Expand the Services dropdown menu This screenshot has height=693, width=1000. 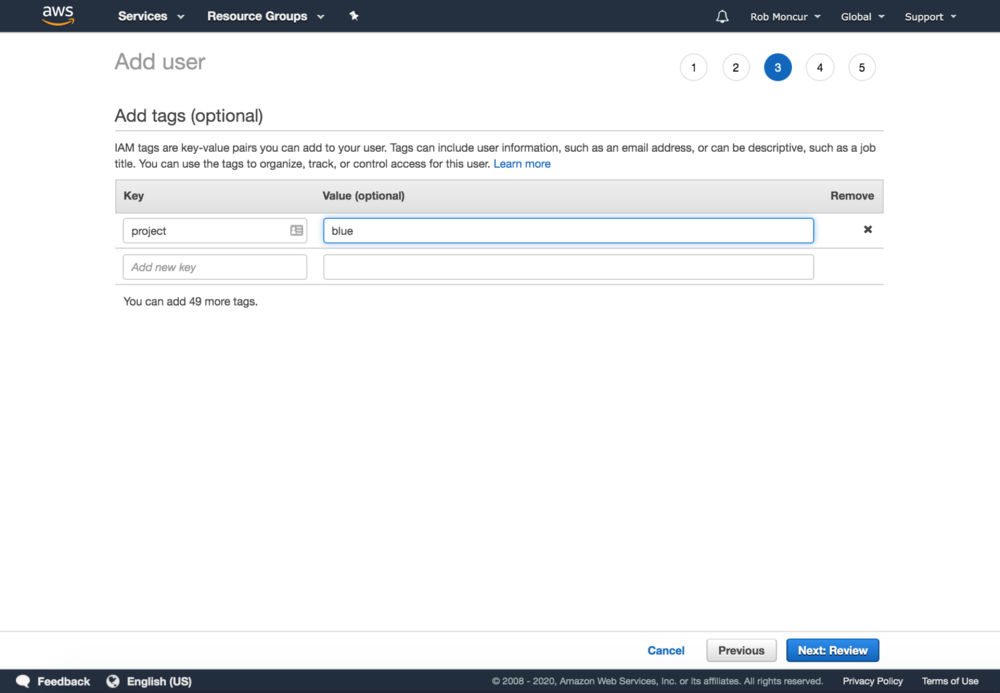point(151,17)
